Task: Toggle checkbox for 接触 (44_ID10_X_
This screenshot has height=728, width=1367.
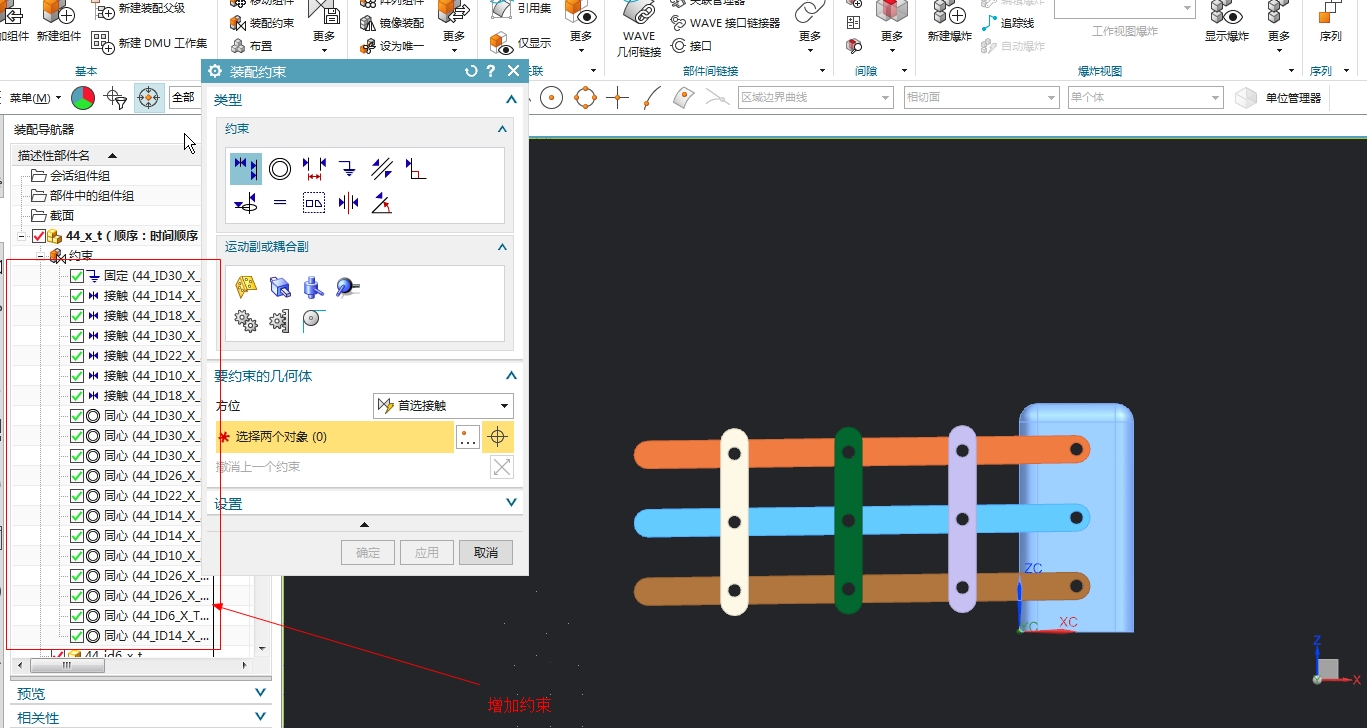Action: click(77, 376)
